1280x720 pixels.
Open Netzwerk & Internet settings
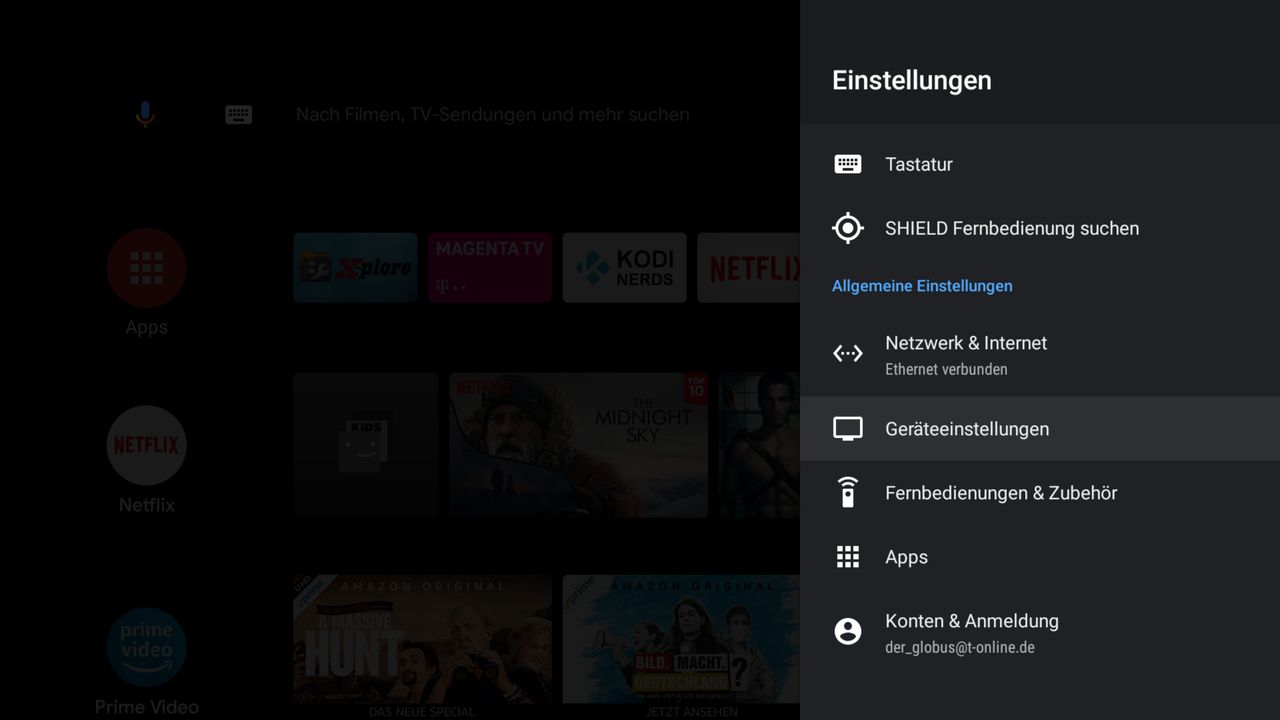[x=1040, y=354]
